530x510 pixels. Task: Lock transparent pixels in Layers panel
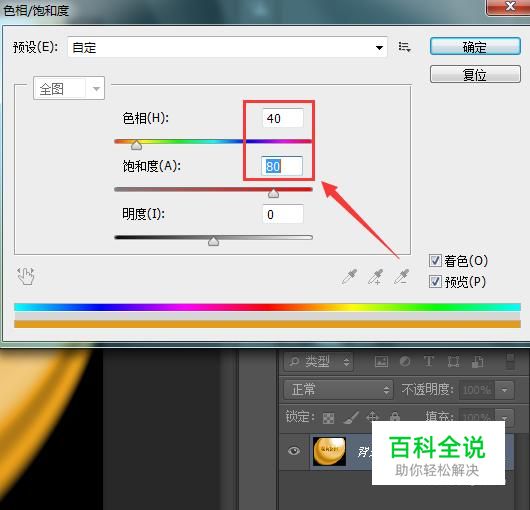click(x=328, y=418)
